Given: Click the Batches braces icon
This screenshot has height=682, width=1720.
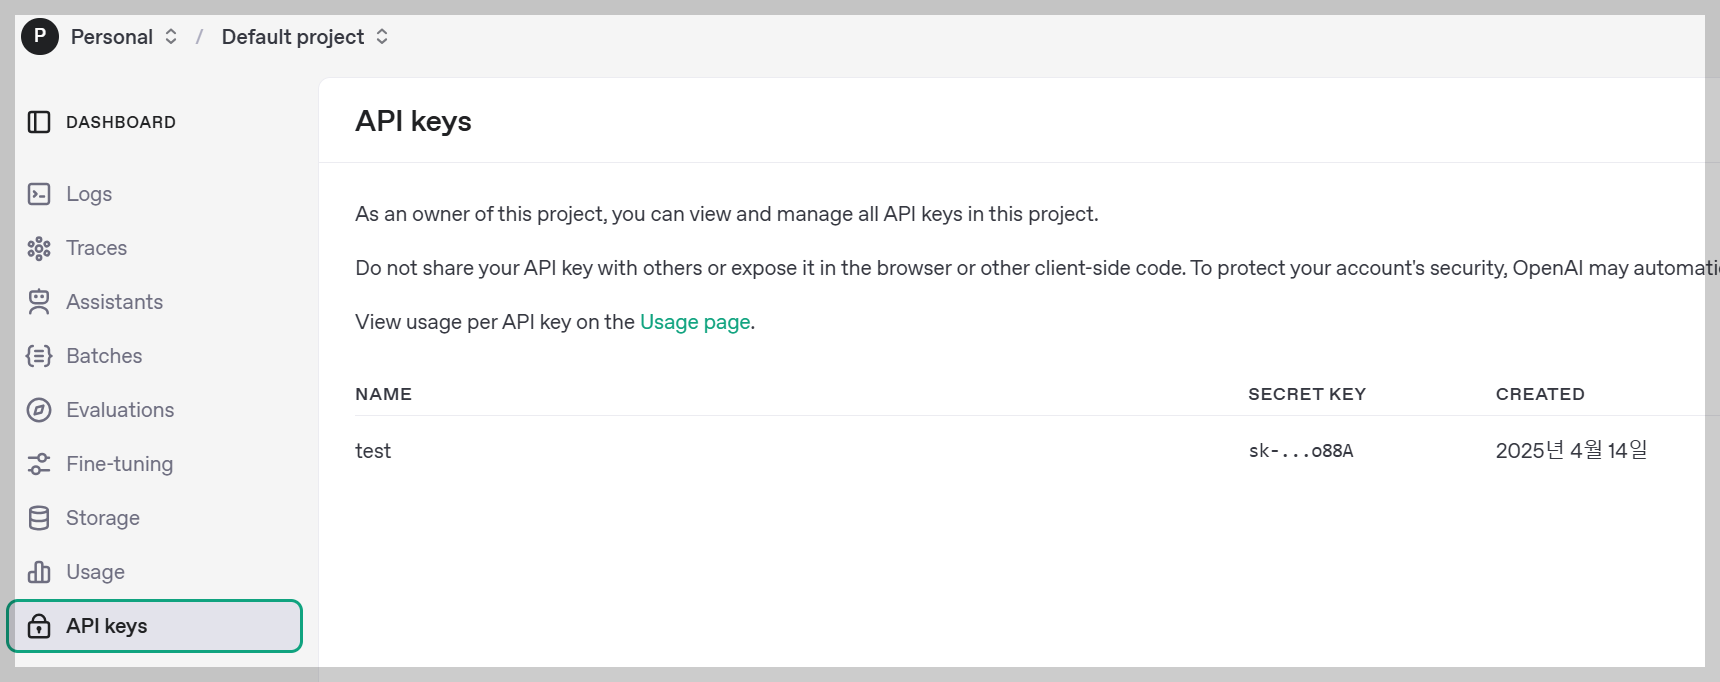Looking at the screenshot, I should click(39, 356).
